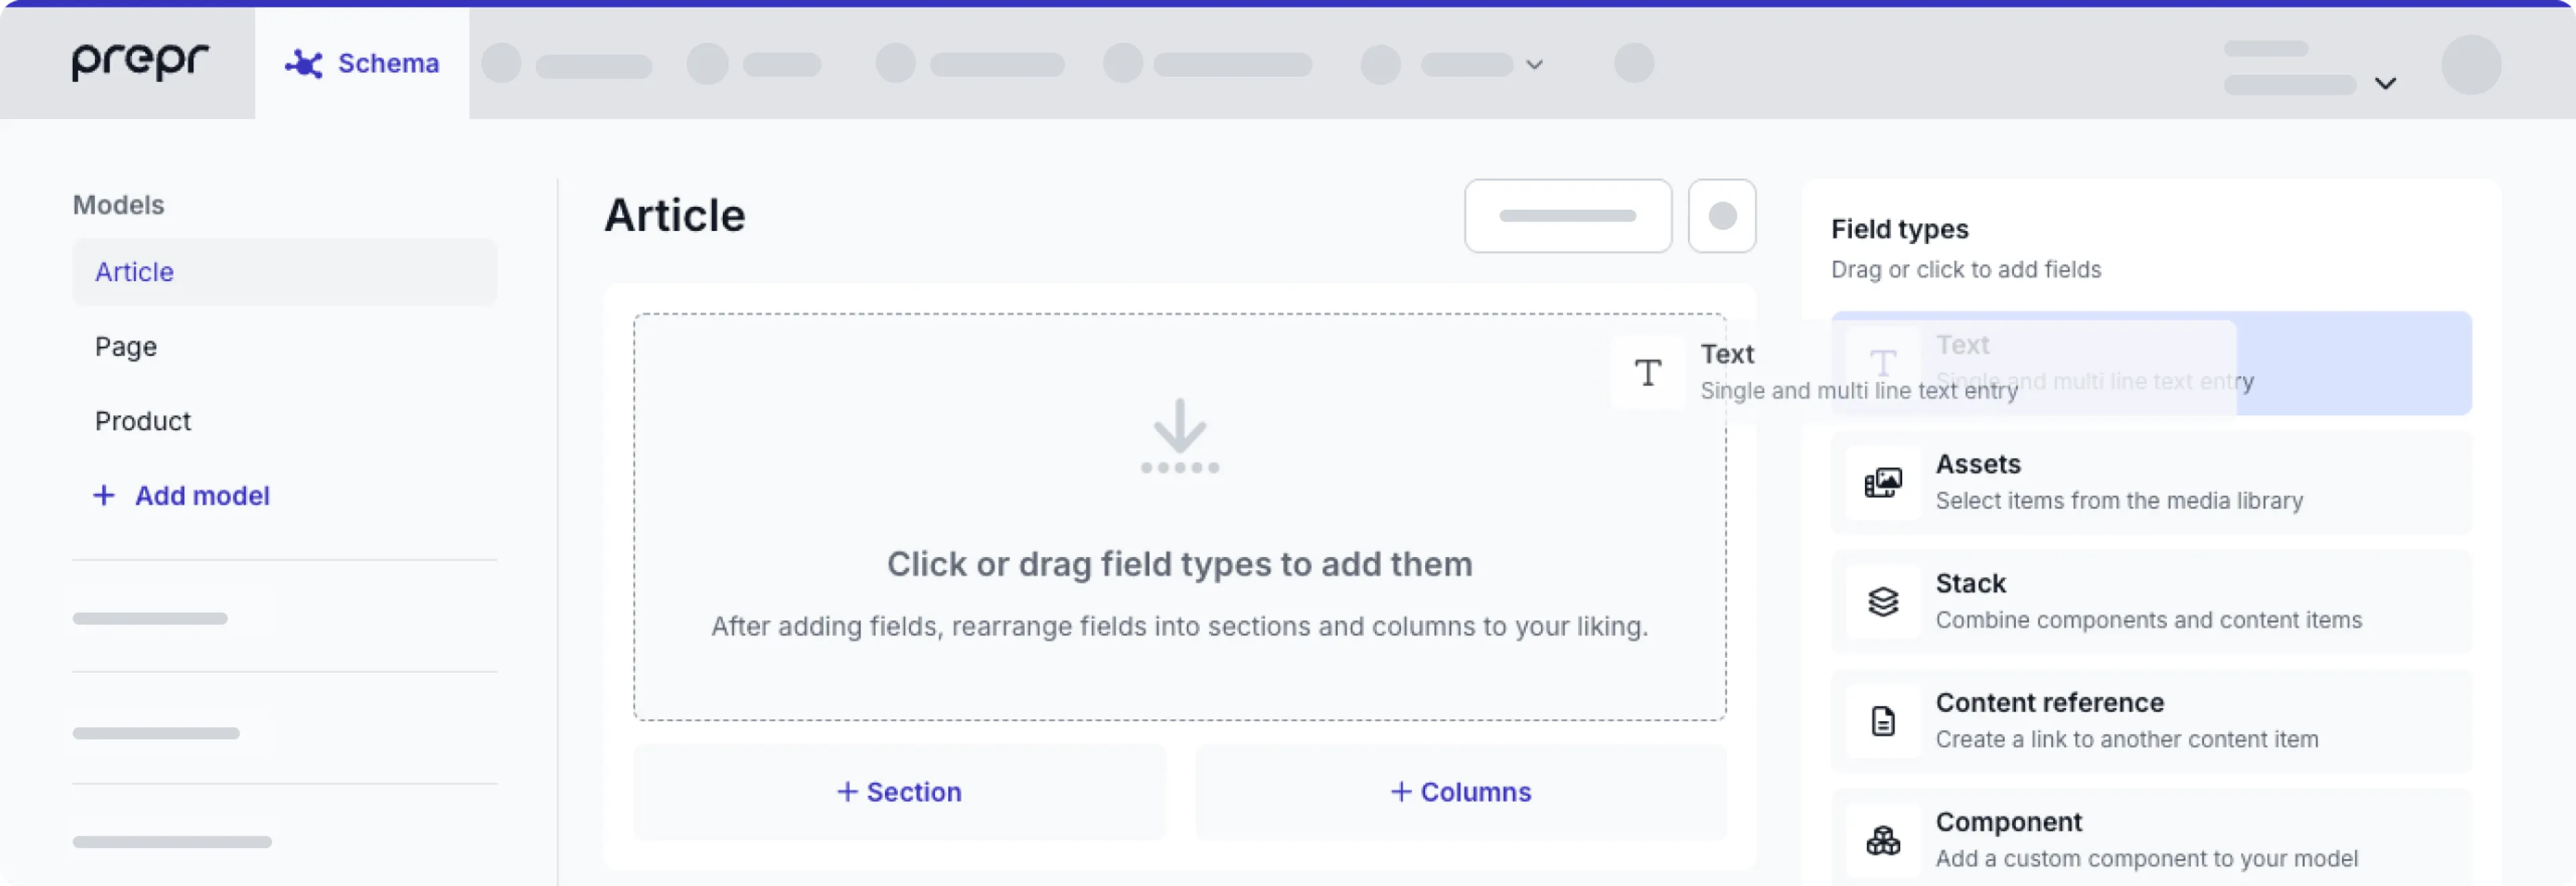The image size is (2576, 886).
Task: Click the drop zone heading text
Action: click(1180, 564)
